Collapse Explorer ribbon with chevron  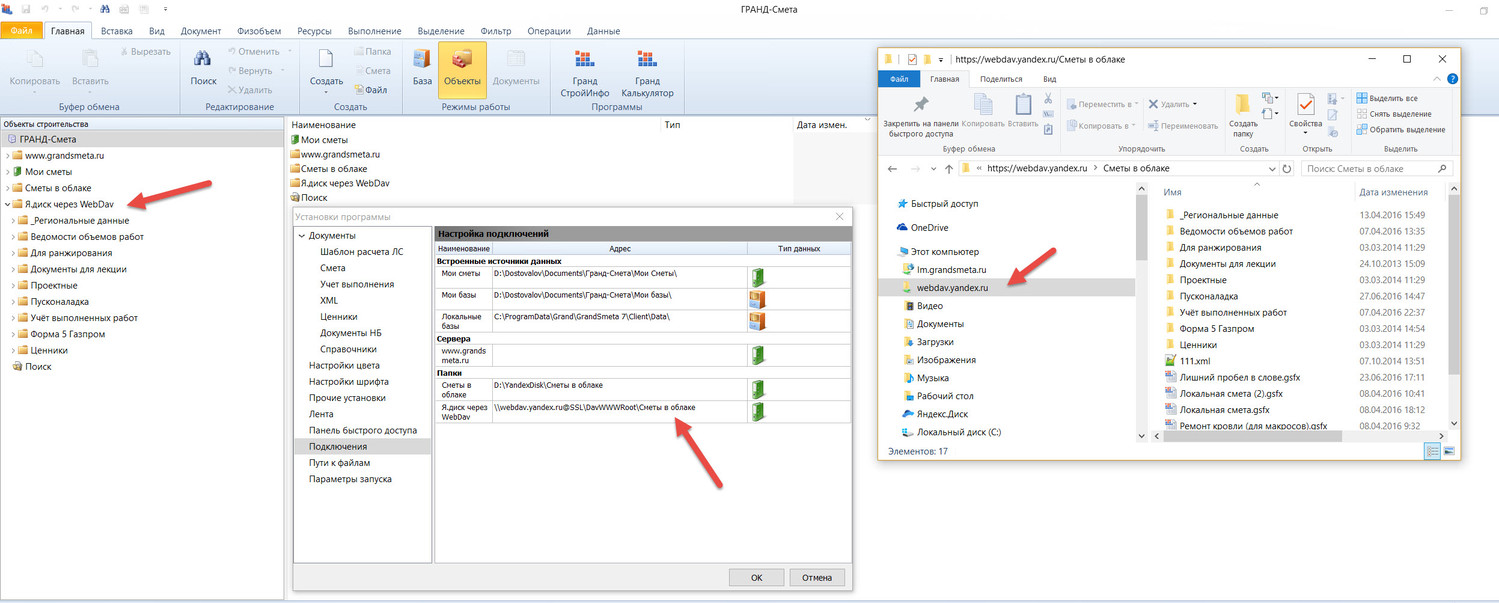pyautogui.click(x=1437, y=79)
